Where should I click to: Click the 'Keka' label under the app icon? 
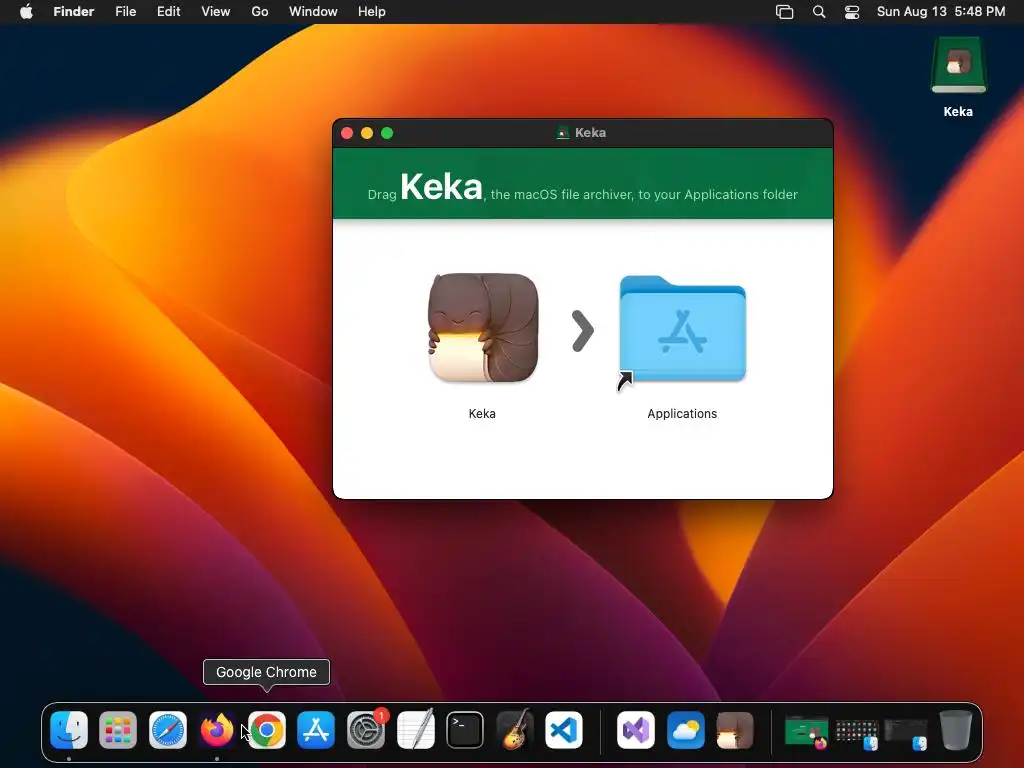(482, 413)
